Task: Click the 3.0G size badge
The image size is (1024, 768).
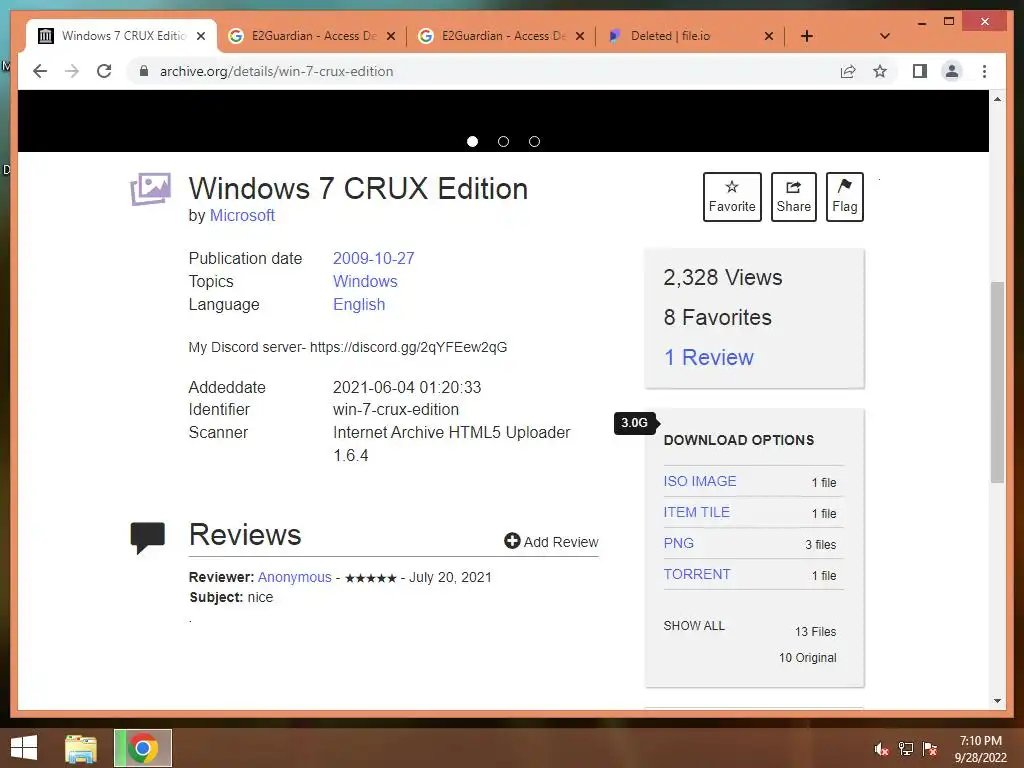Action: (x=635, y=423)
